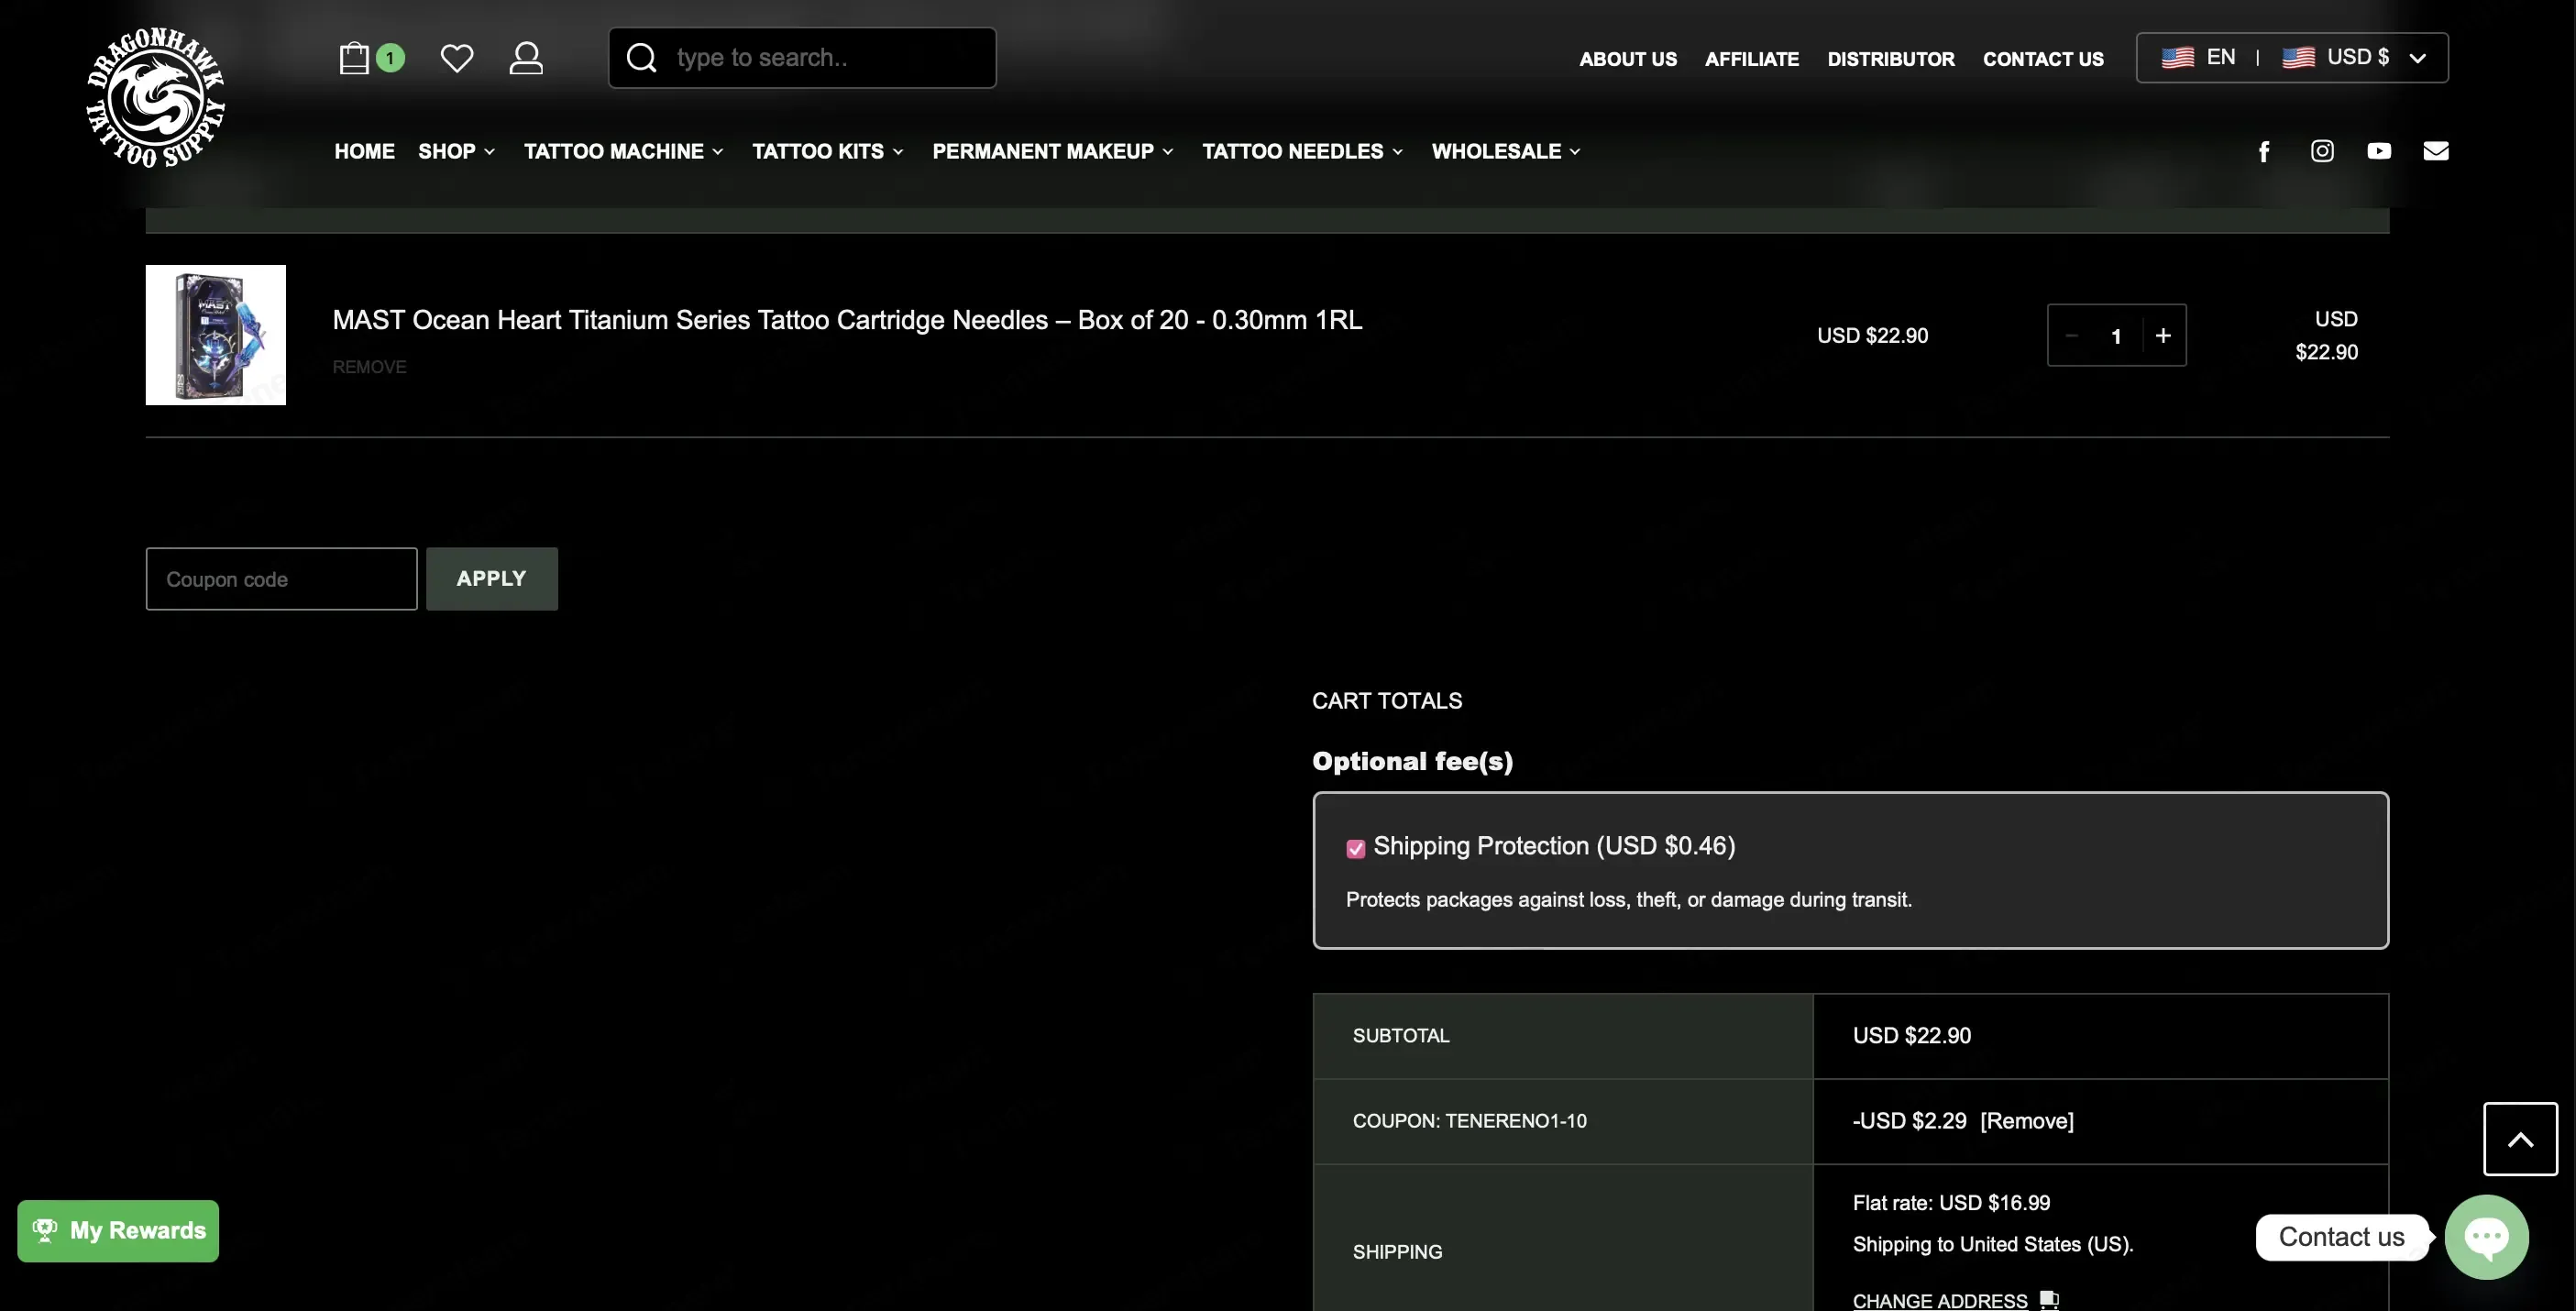The width and height of the screenshot is (2576, 1311).
Task: Open the language and currency chevron
Action: [x=2418, y=58]
